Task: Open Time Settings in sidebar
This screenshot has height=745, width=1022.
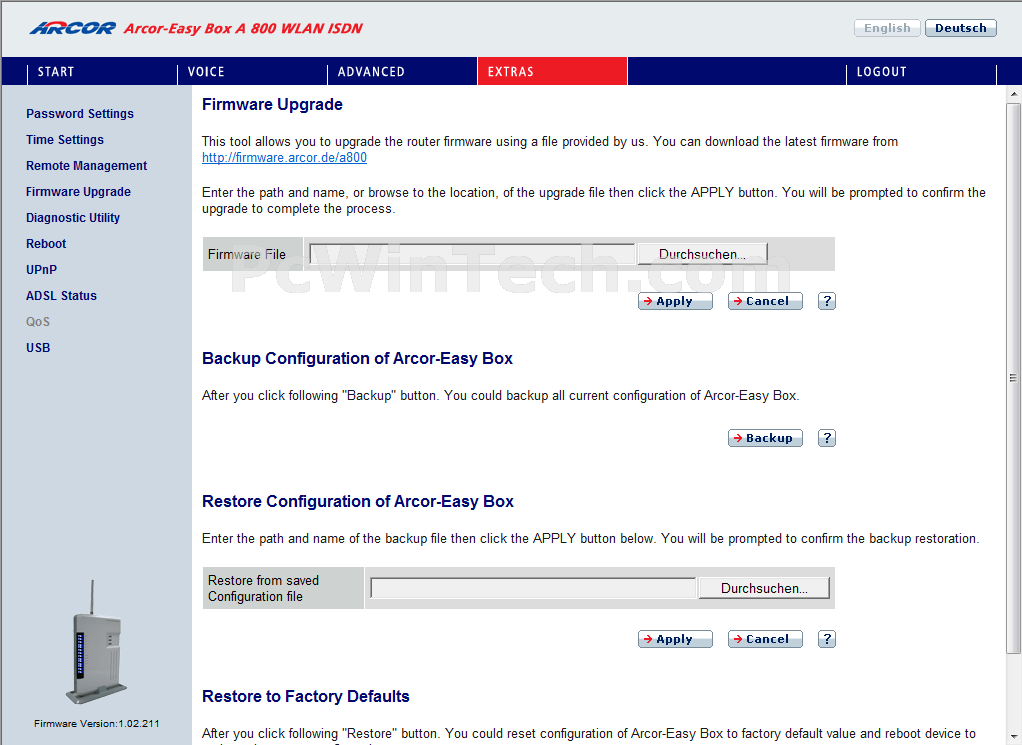Action: (x=65, y=139)
